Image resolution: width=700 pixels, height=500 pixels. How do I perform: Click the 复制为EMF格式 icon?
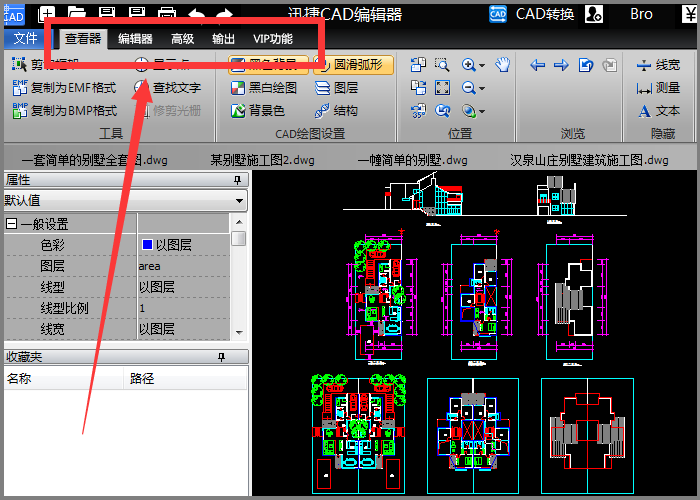point(20,88)
